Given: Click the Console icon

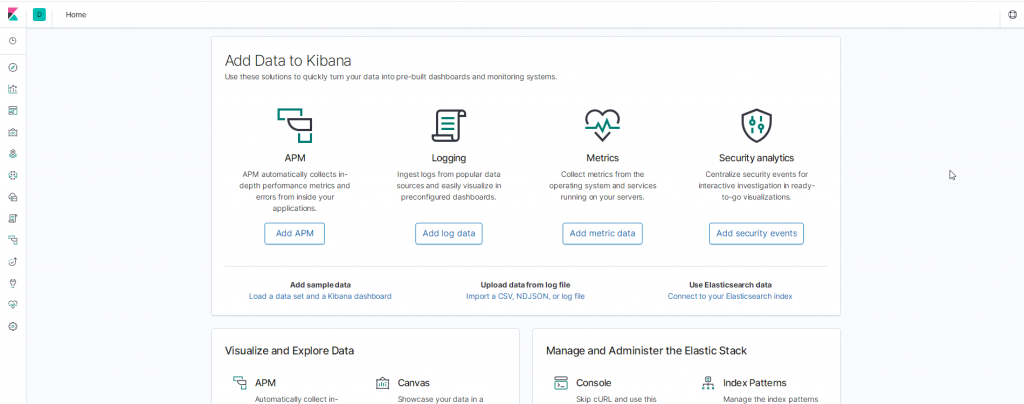Looking at the screenshot, I should (x=560, y=383).
